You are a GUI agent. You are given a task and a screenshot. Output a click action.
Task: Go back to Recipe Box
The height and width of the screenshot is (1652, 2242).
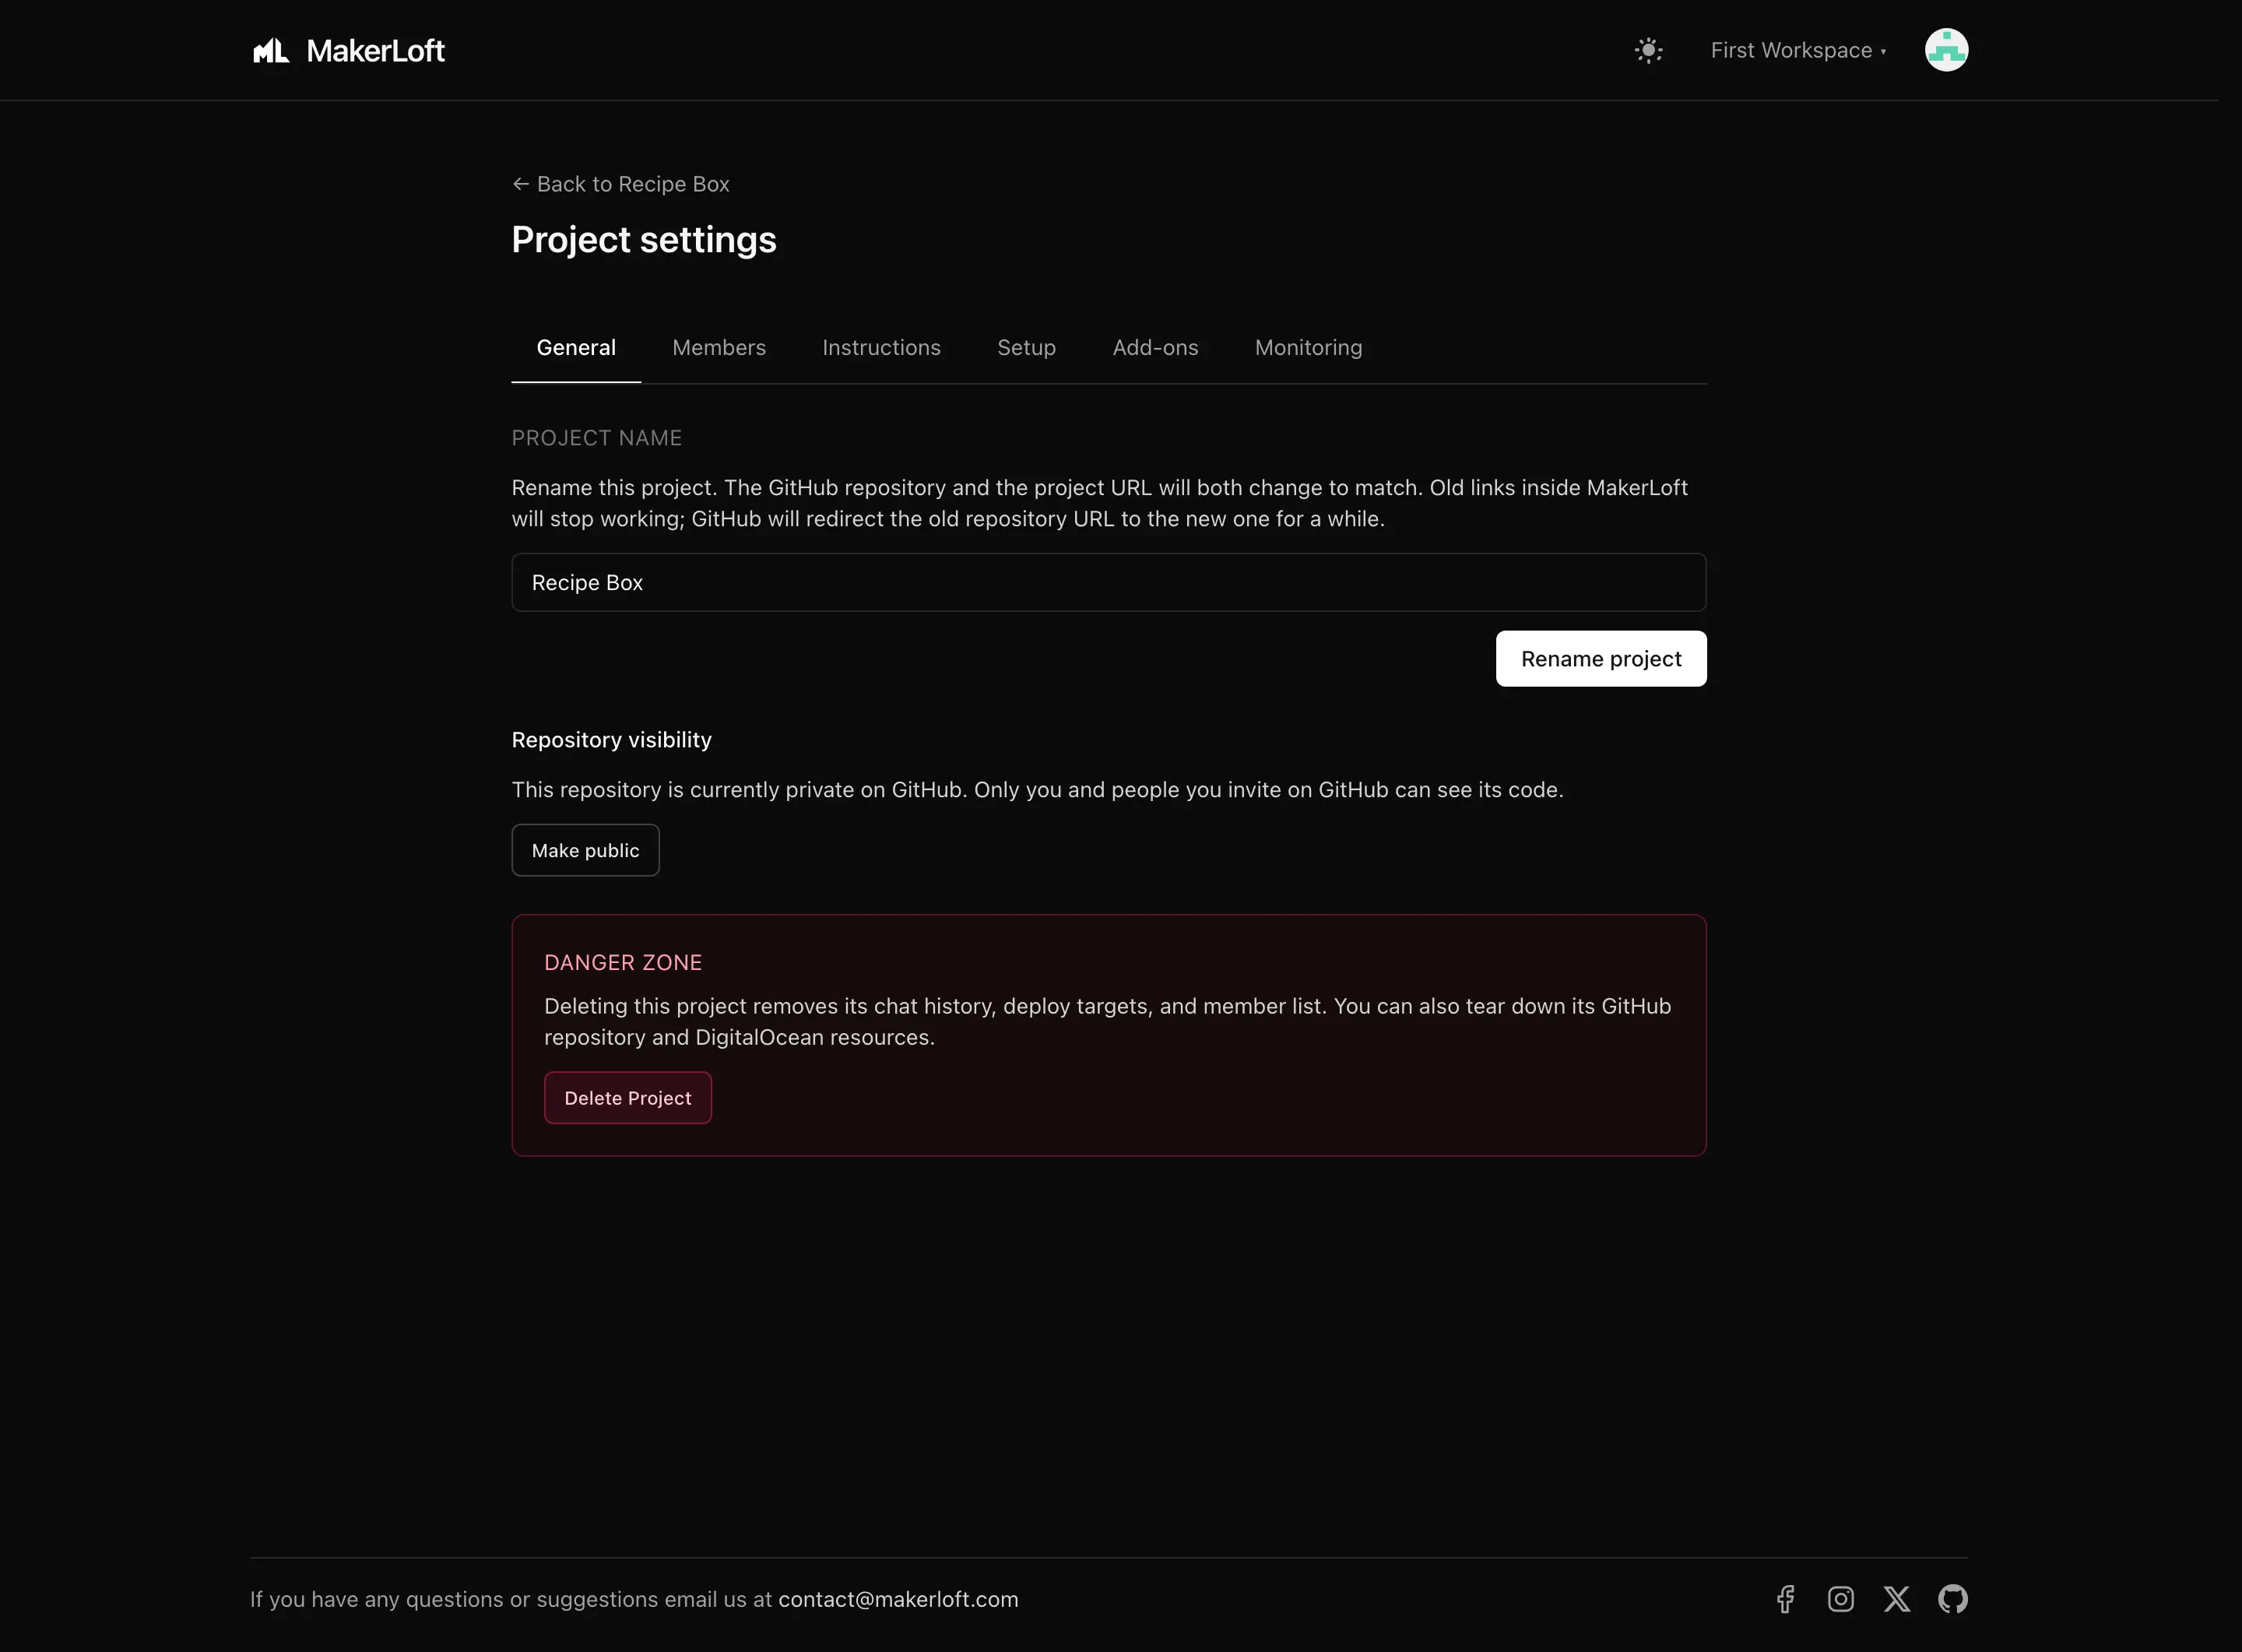click(x=620, y=184)
